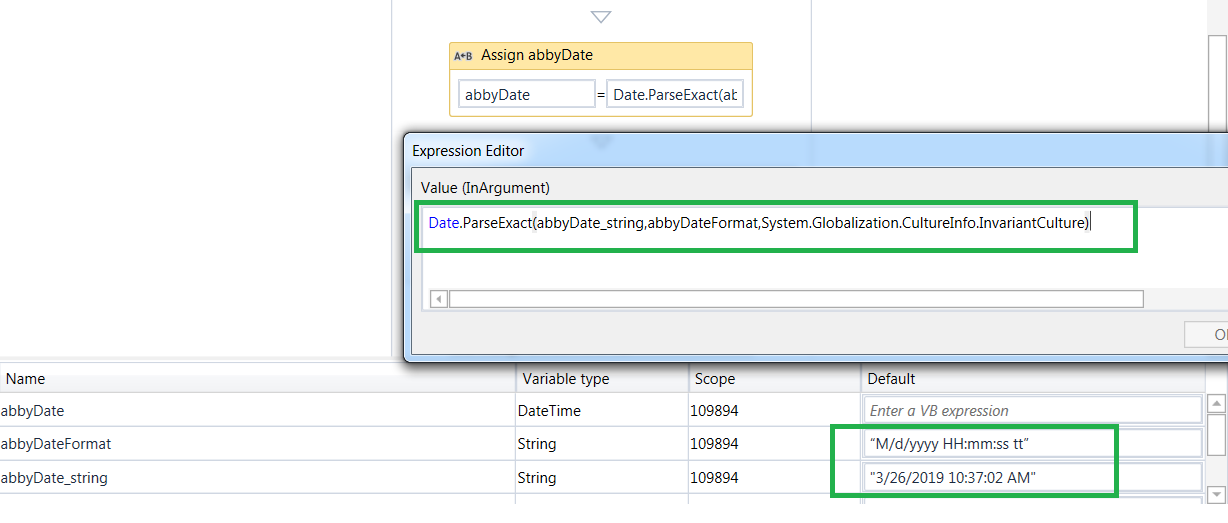Click the Expression Editor title bar

[816, 151]
